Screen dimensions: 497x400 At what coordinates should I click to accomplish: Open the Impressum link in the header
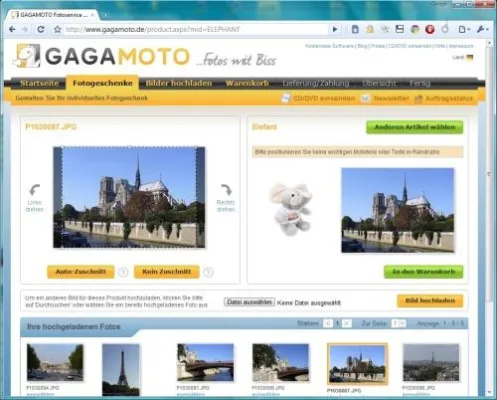point(461,46)
